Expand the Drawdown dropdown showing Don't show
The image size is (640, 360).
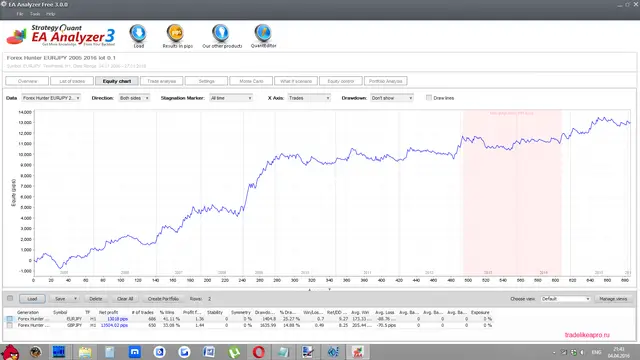click(x=392, y=98)
